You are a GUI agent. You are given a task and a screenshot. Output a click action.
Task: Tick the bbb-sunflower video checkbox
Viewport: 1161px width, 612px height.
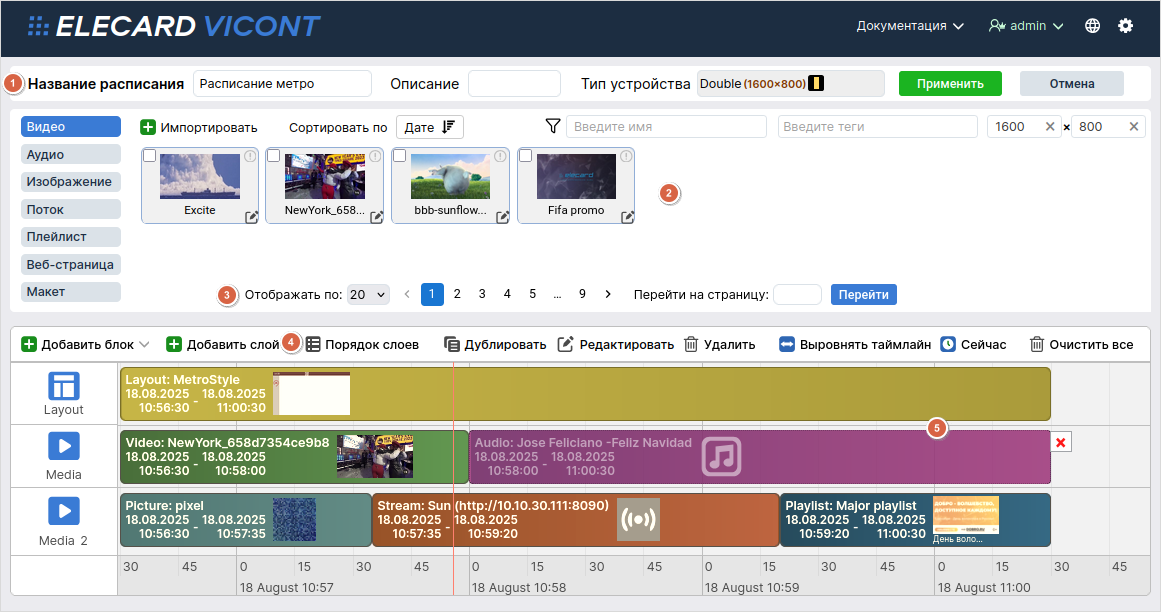click(399, 156)
